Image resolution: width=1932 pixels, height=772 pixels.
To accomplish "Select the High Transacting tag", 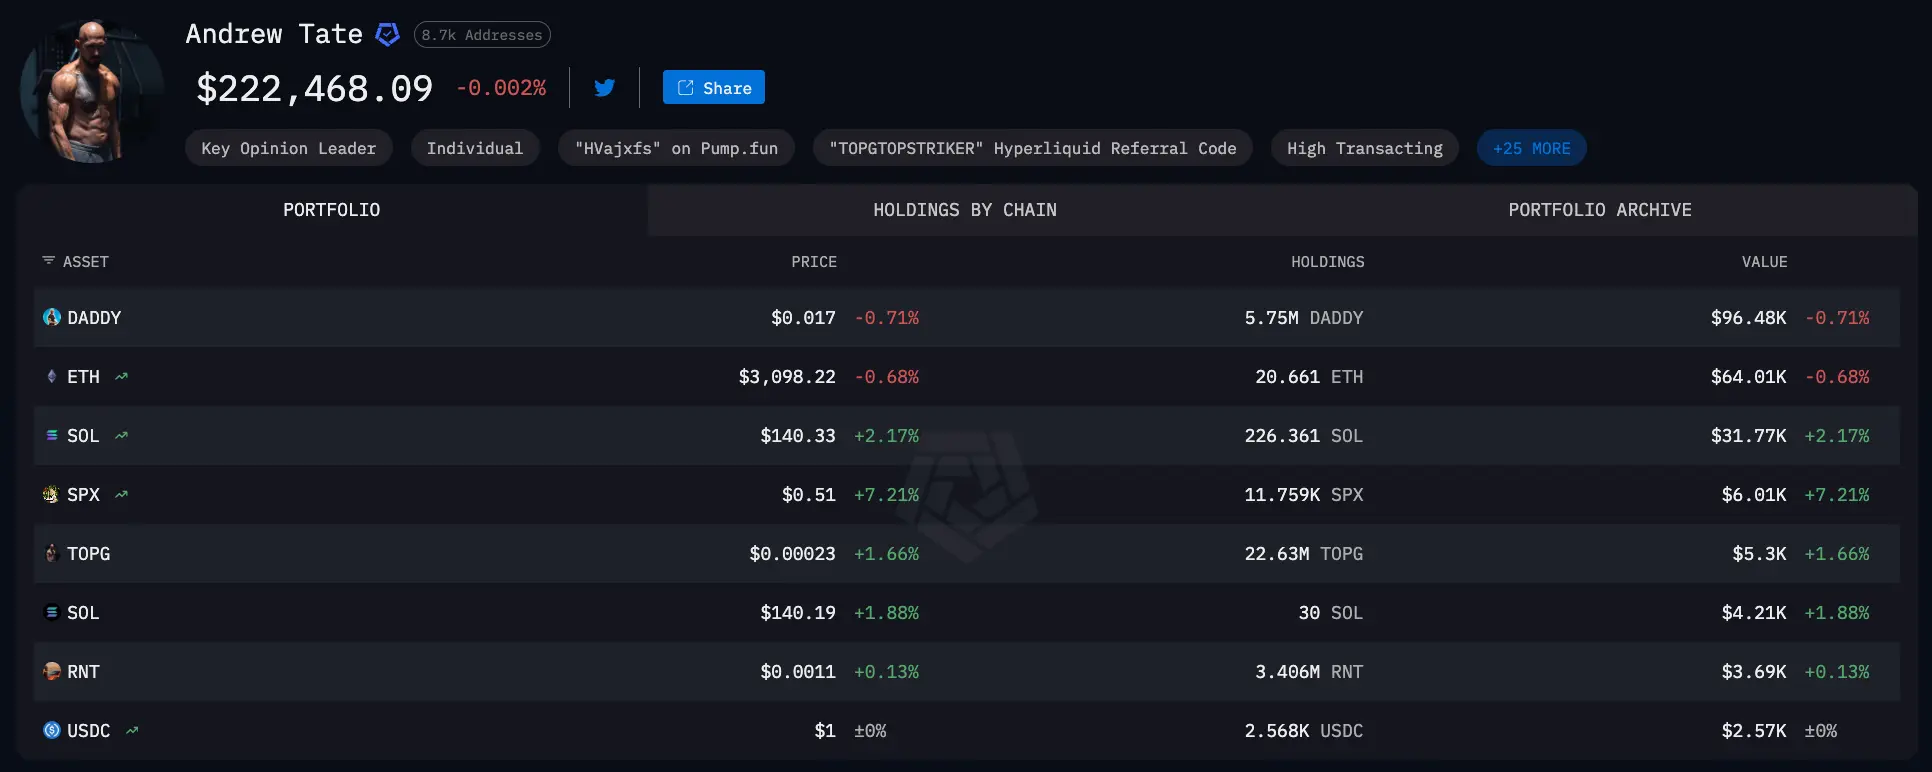I will coord(1364,148).
